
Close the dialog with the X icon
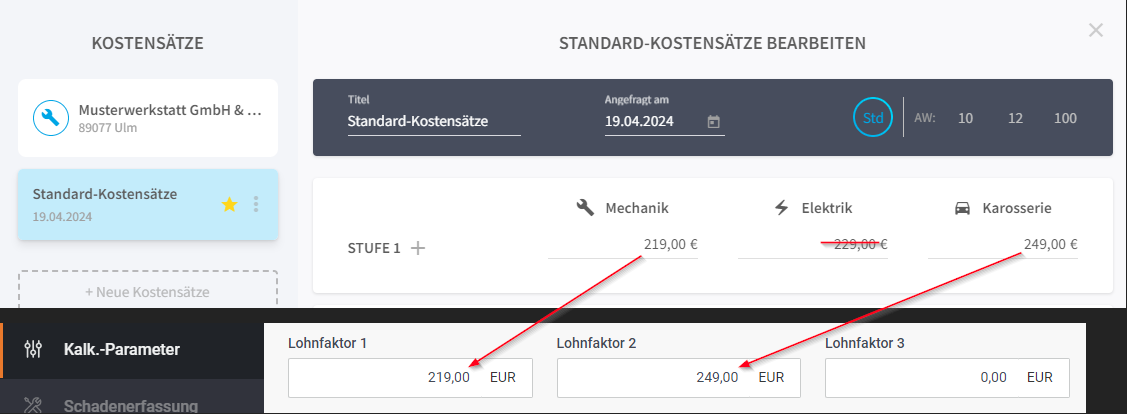(x=1096, y=30)
